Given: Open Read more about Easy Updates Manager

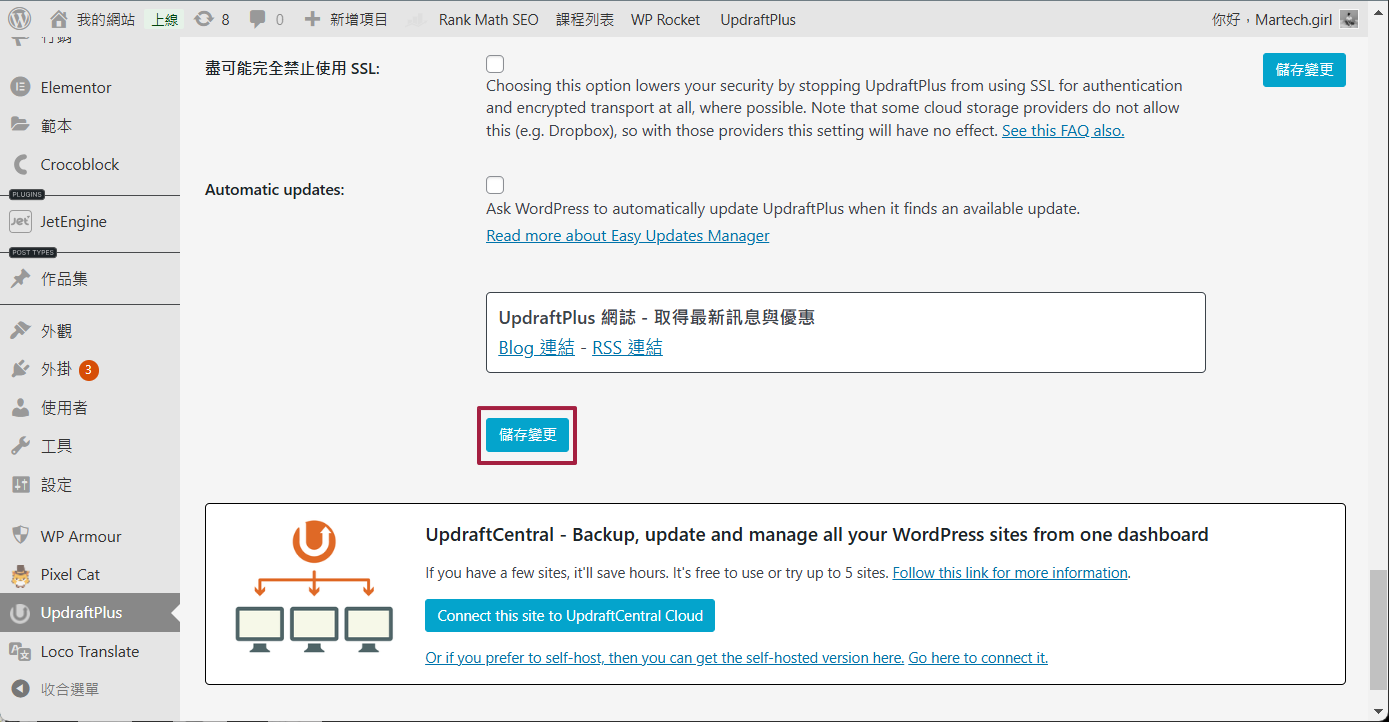Looking at the screenshot, I should [x=627, y=236].
